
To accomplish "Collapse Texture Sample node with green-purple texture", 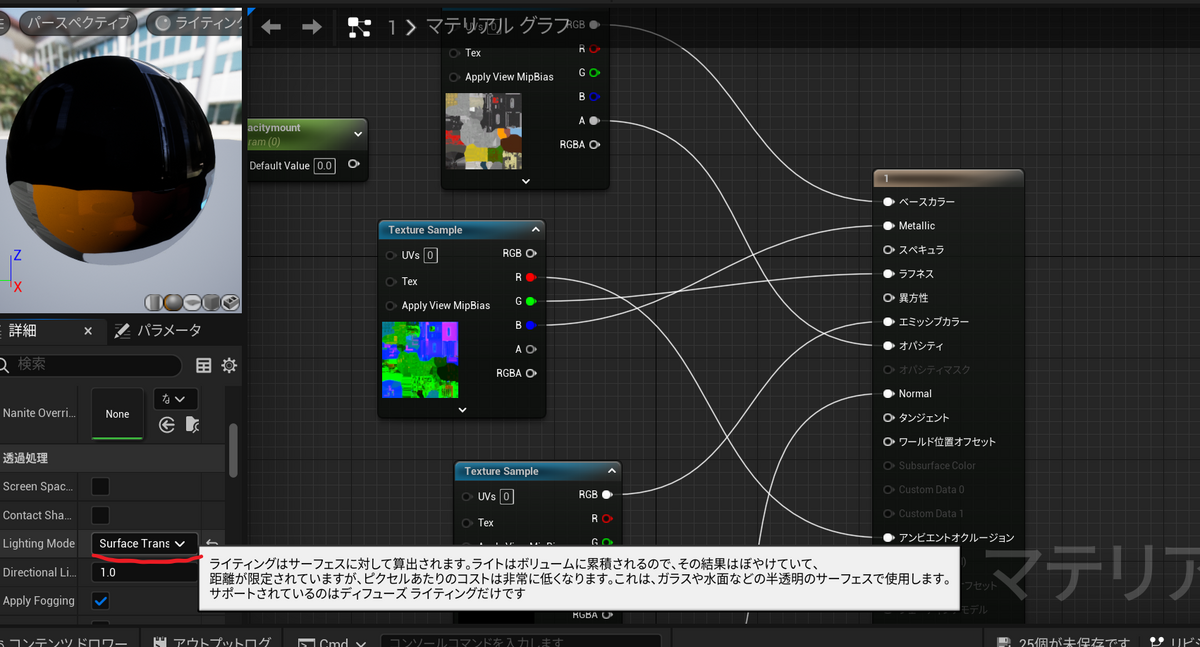I will 535,229.
